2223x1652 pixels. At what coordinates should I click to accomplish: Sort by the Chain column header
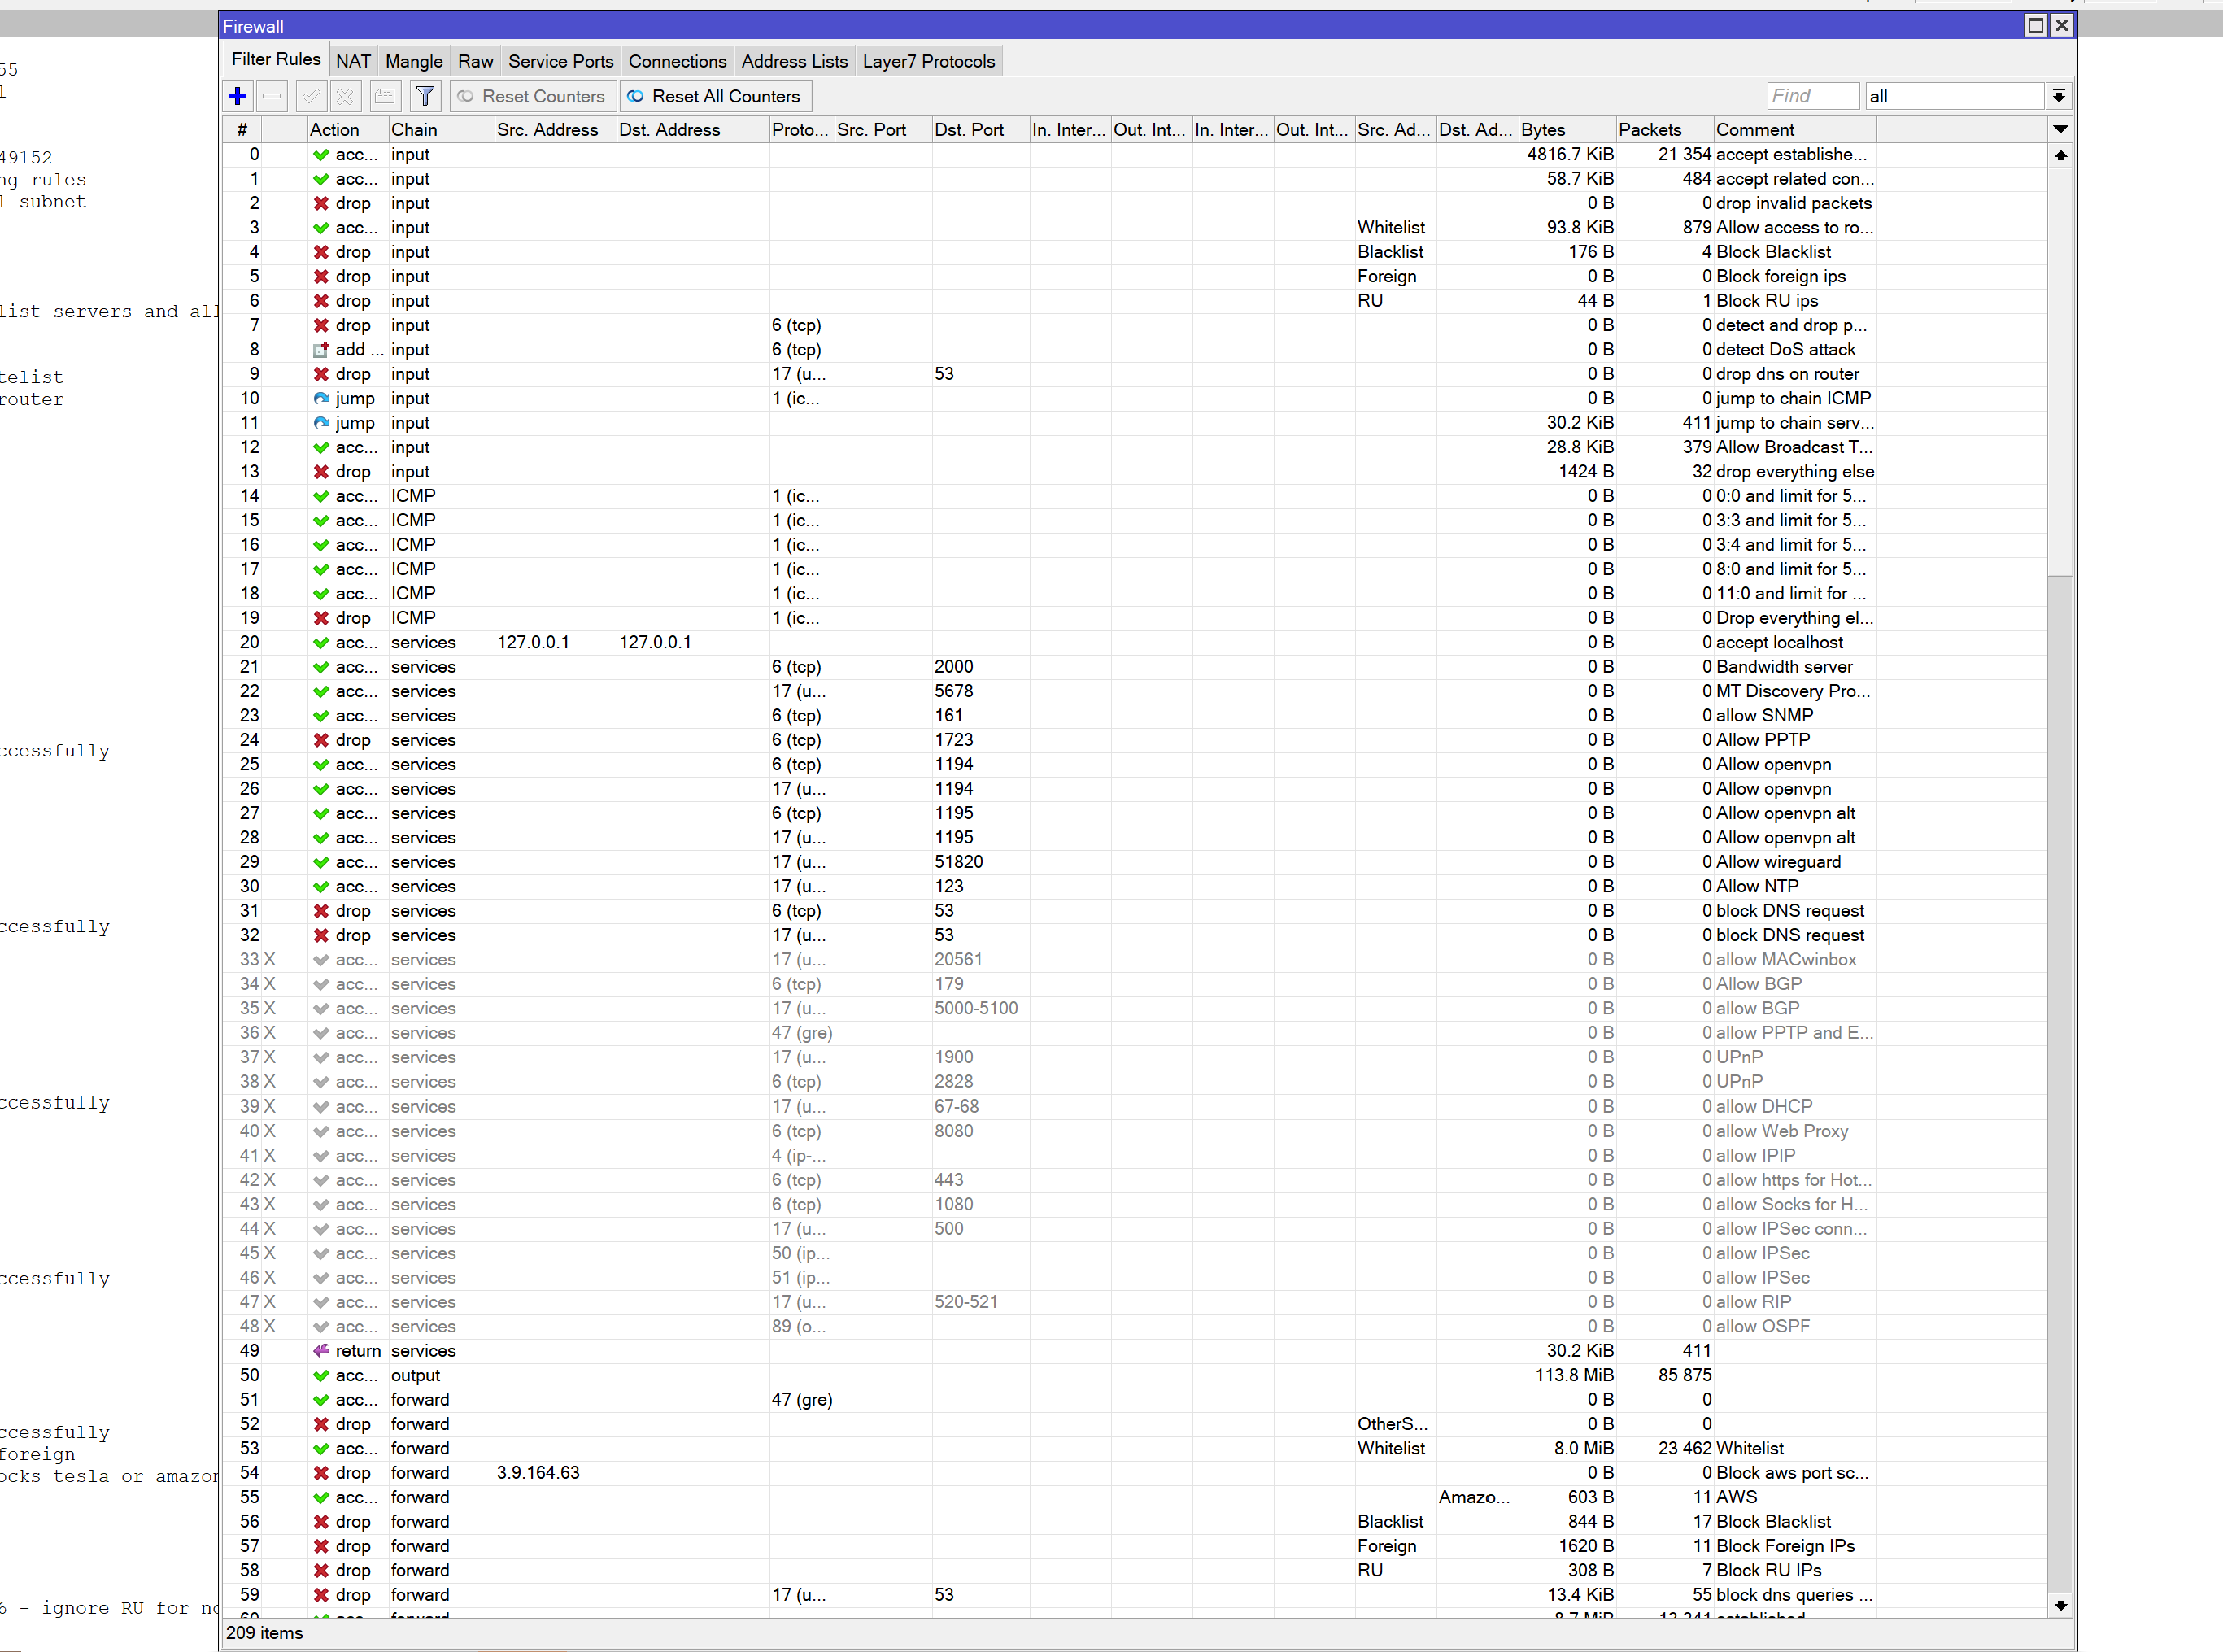click(x=441, y=130)
